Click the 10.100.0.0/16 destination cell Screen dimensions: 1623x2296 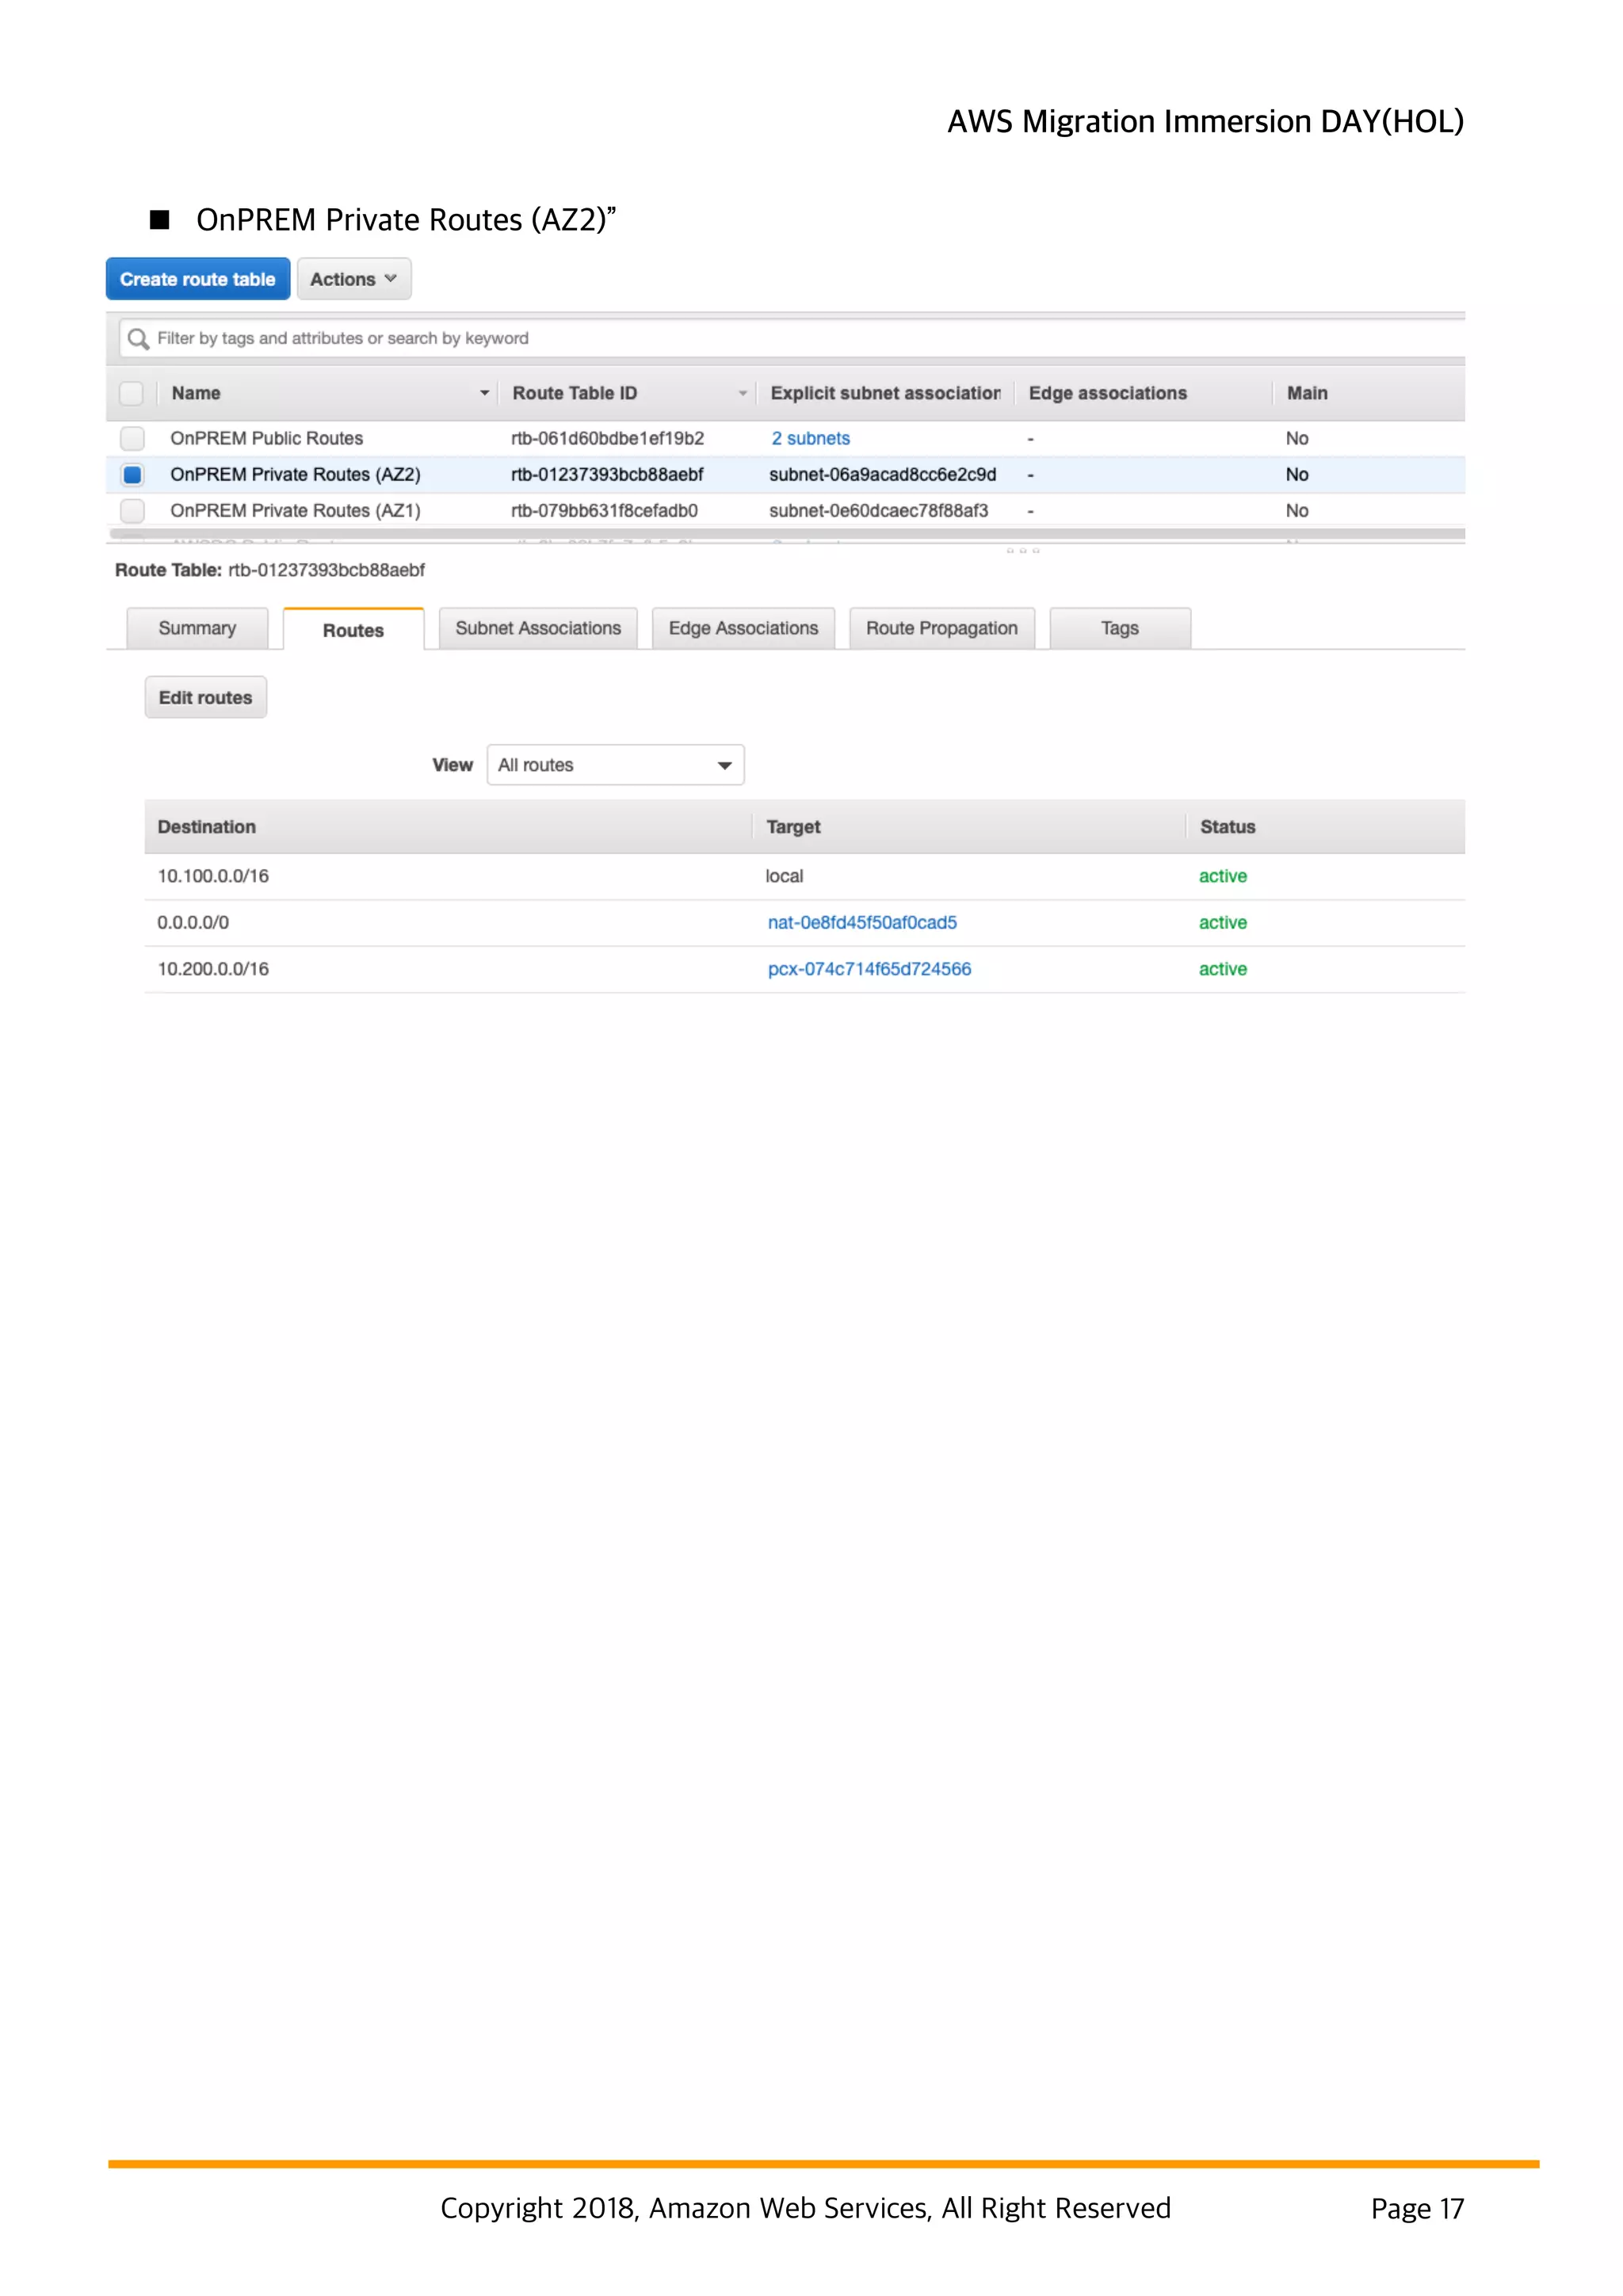pyautogui.click(x=213, y=876)
